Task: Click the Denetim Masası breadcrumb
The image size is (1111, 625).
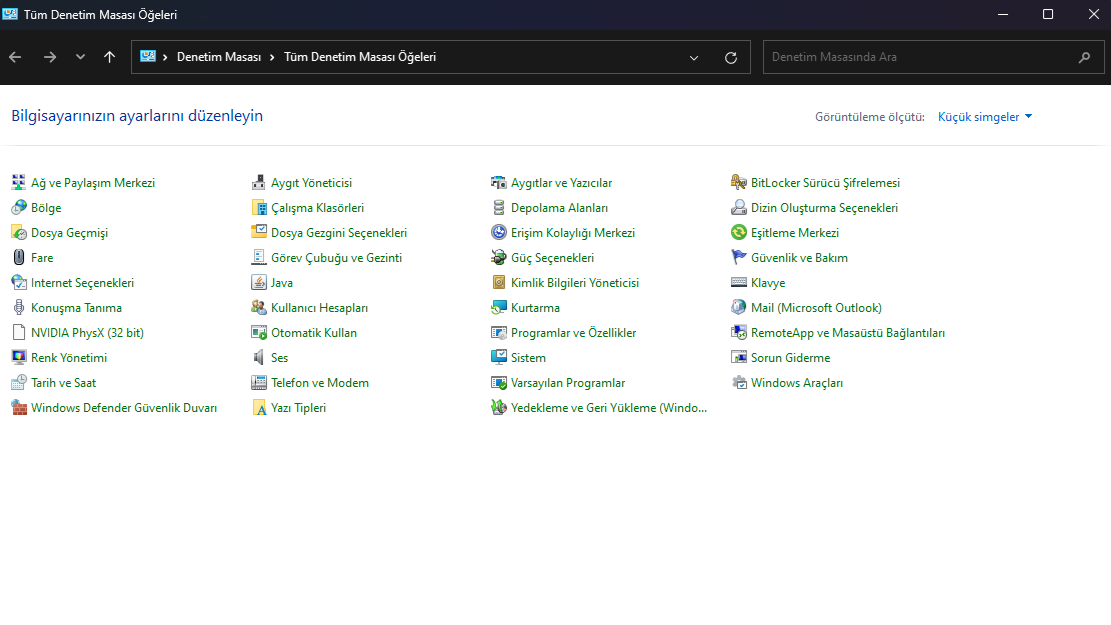Action: 218,58
